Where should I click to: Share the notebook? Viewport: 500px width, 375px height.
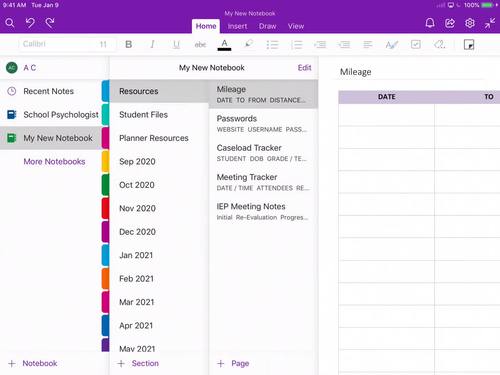tap(450, 23)
